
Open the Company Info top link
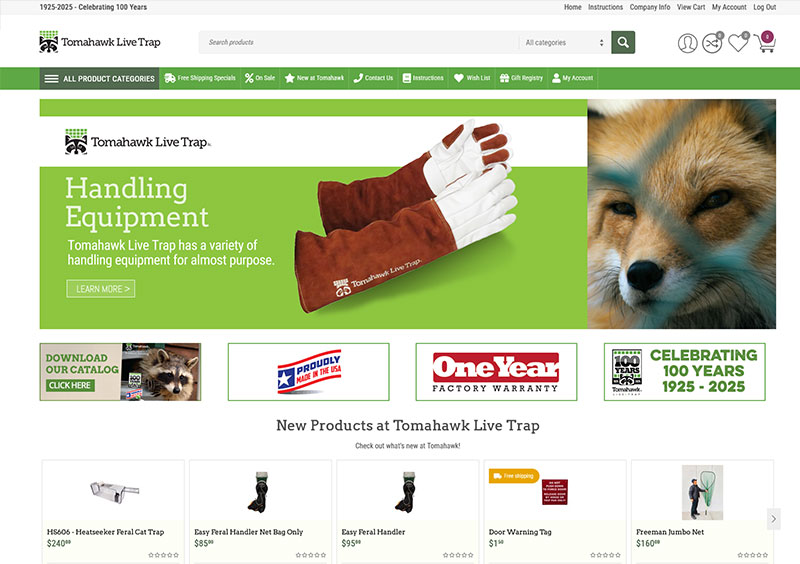coord(649,7)
